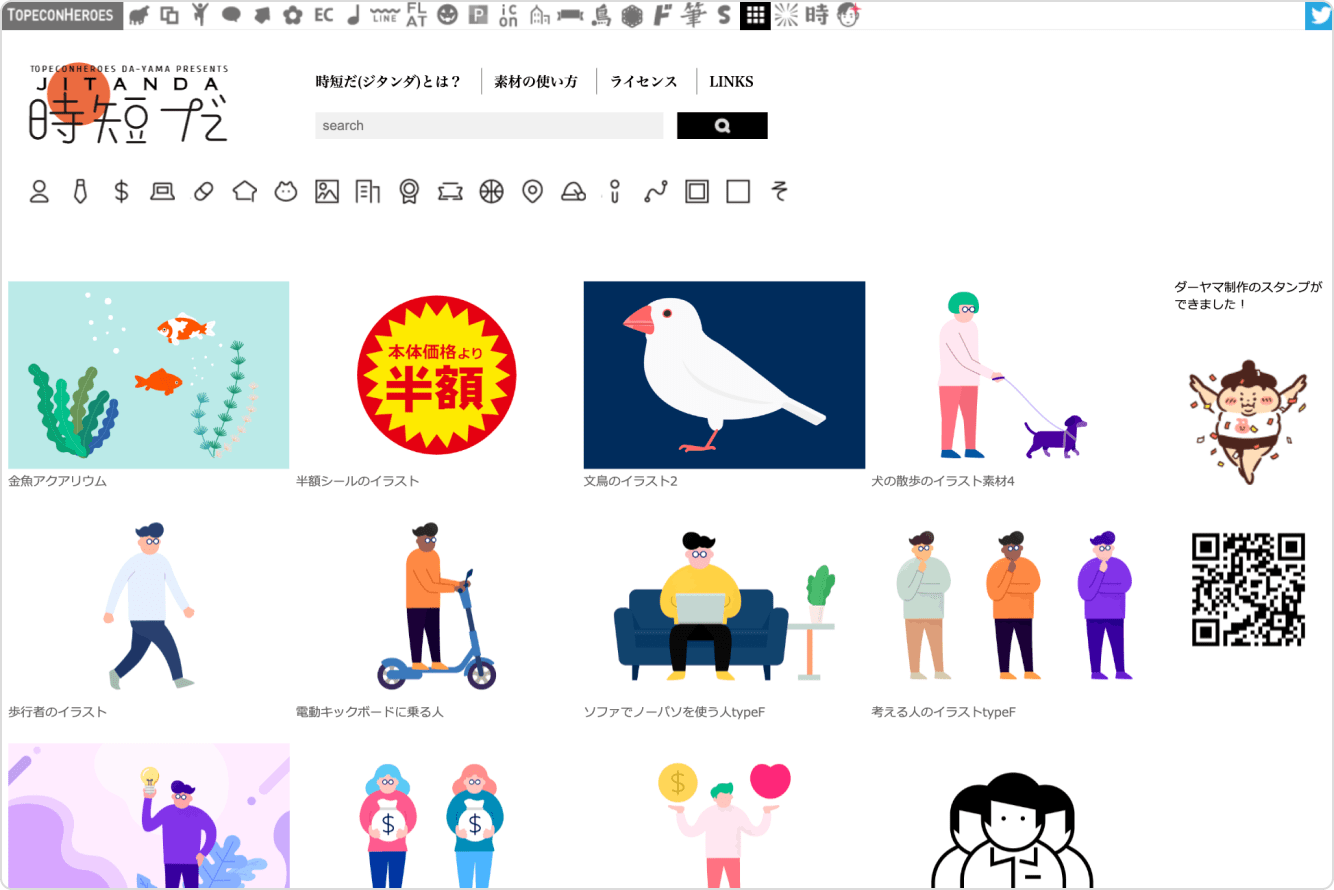Open the 半額 sticker illustration thumbnail

[x=437, y=375]
